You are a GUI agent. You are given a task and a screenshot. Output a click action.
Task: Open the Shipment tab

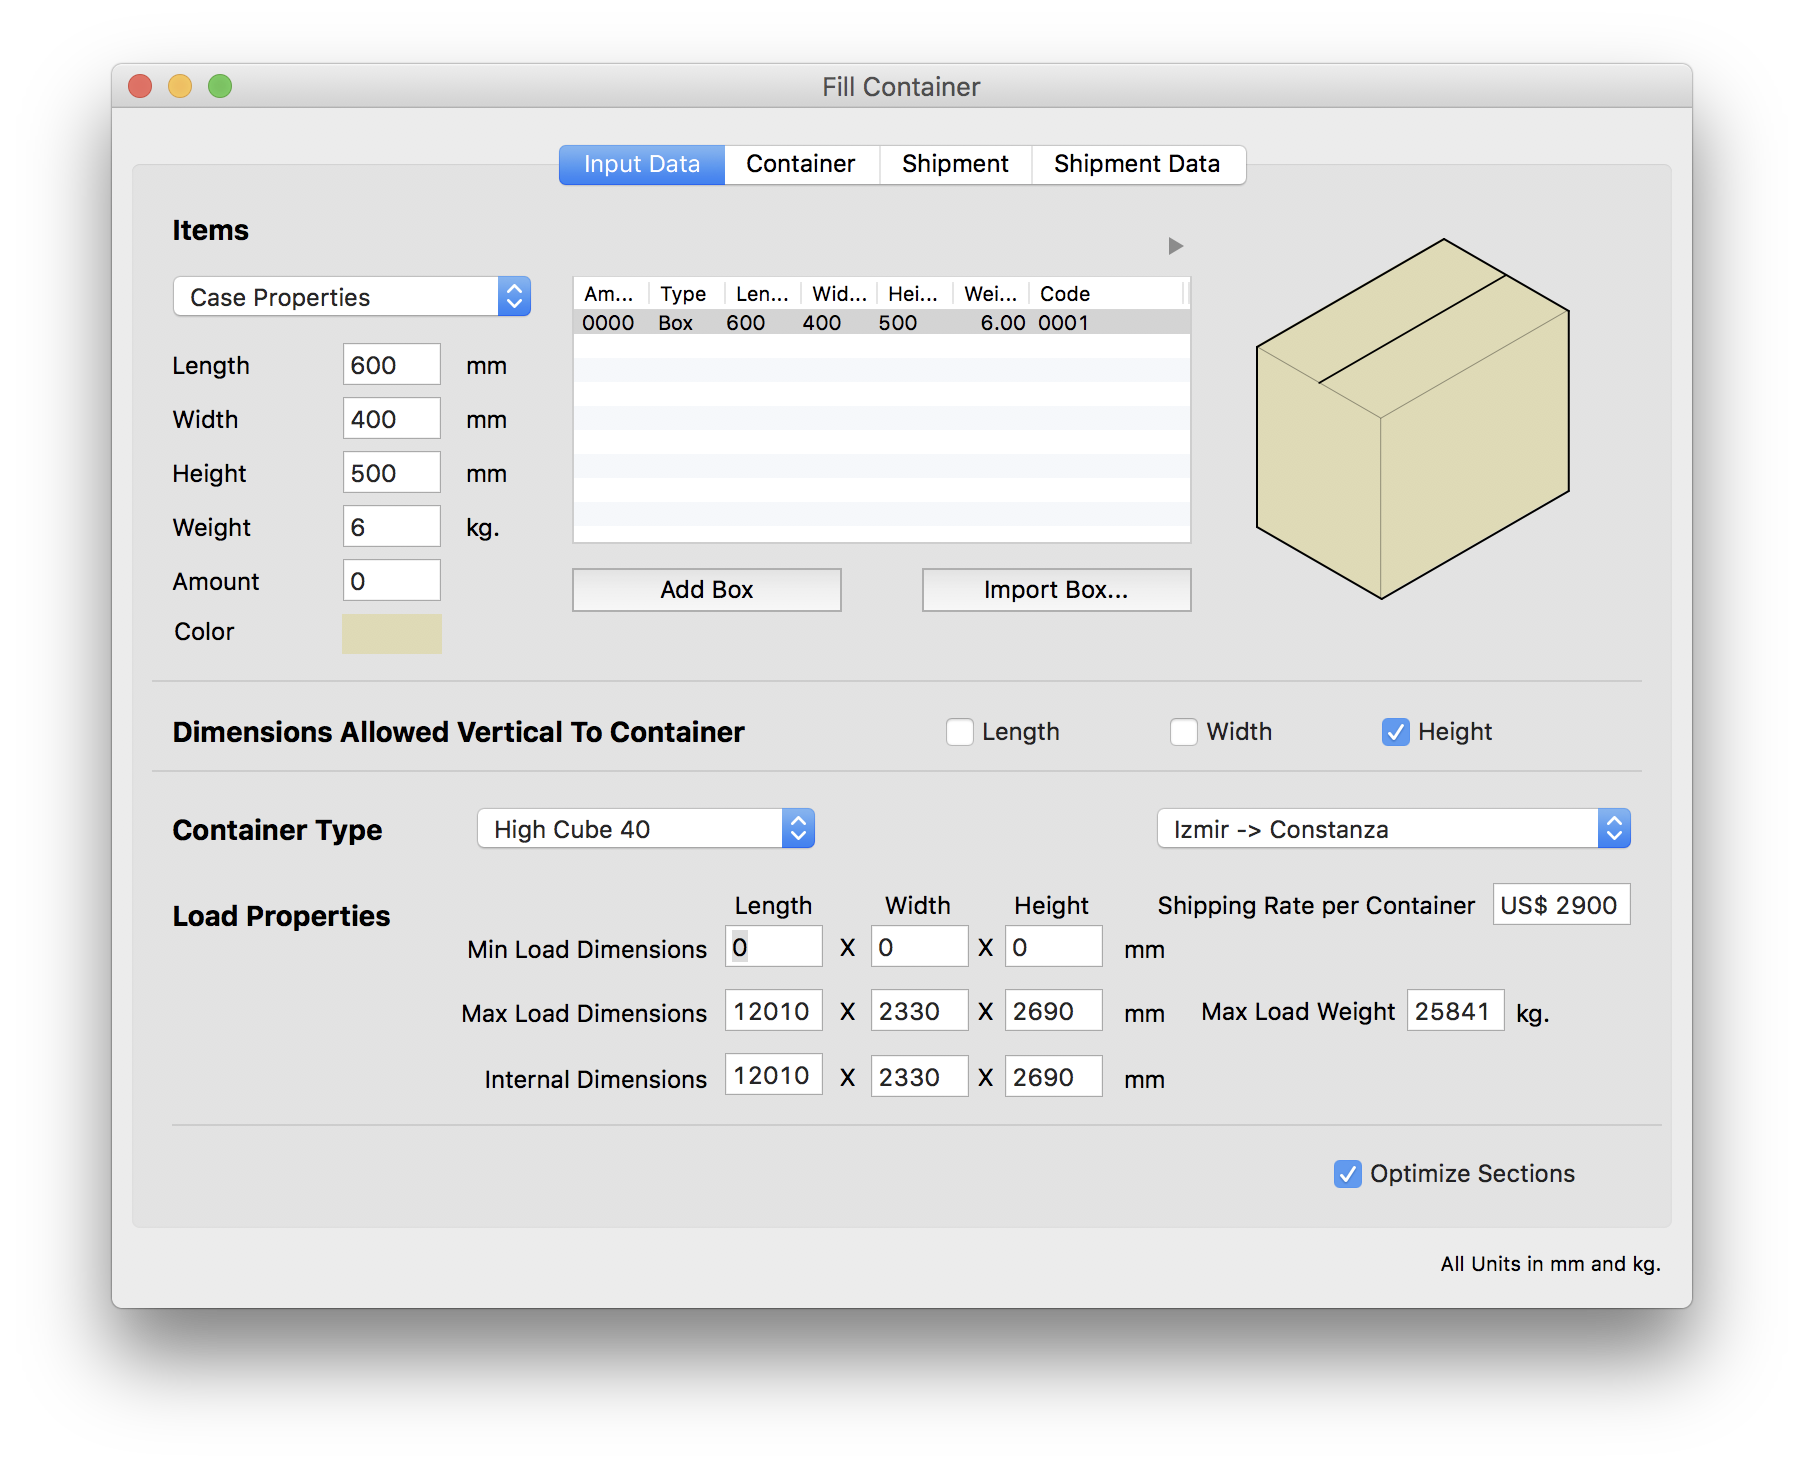pyautogui.click(x=955, y=164)
